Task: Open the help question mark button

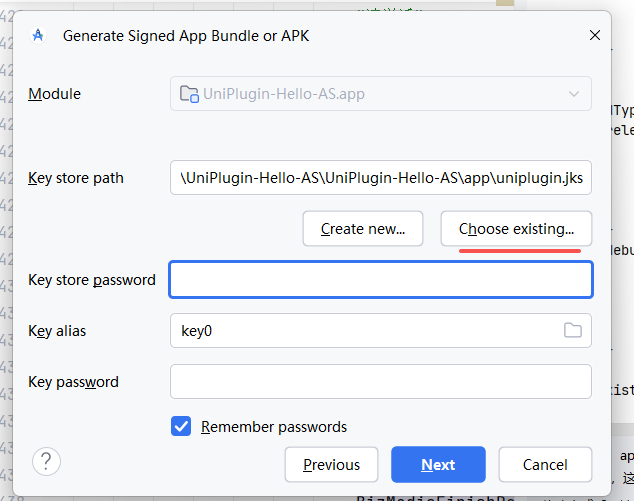Action: (47, 461)
